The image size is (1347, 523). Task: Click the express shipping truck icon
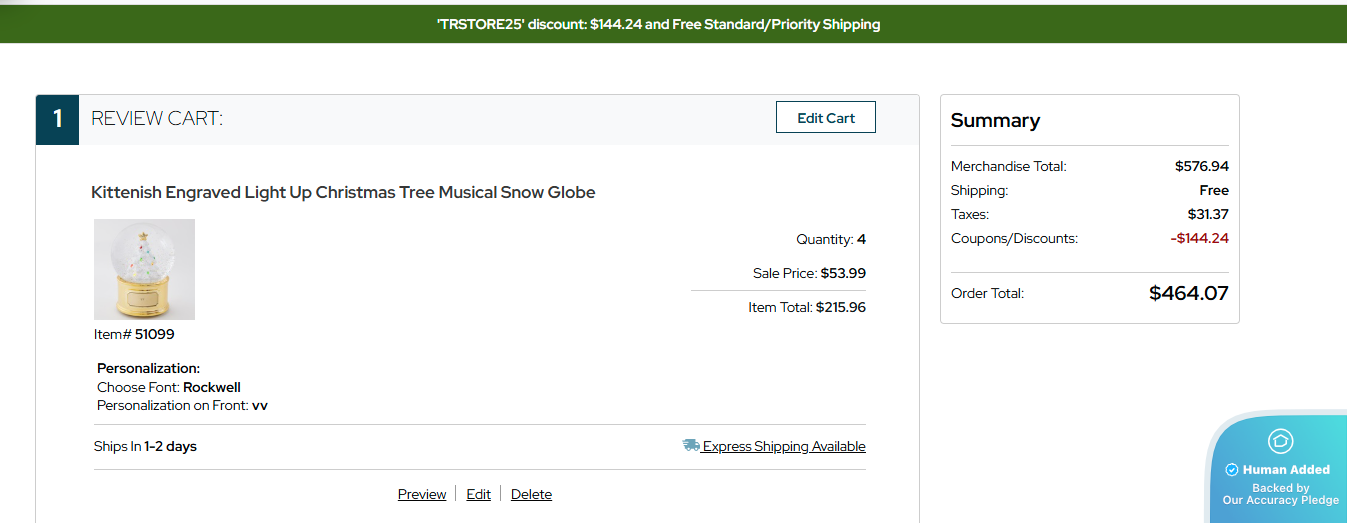pyautogui.click(x=690, y=446)
